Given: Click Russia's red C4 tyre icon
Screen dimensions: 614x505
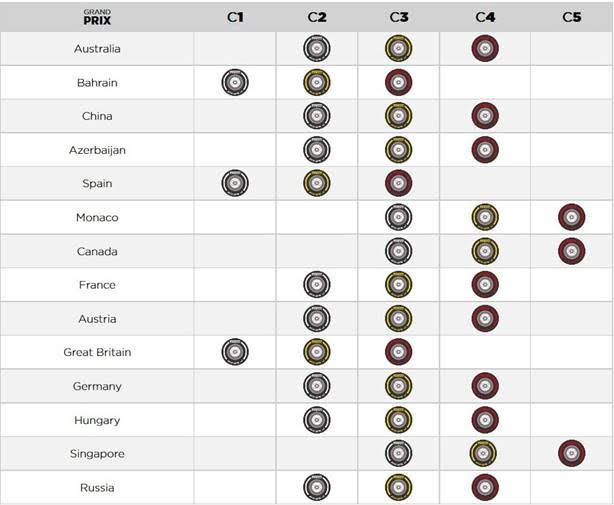Looking at the screenshot, I should [485, 488].
